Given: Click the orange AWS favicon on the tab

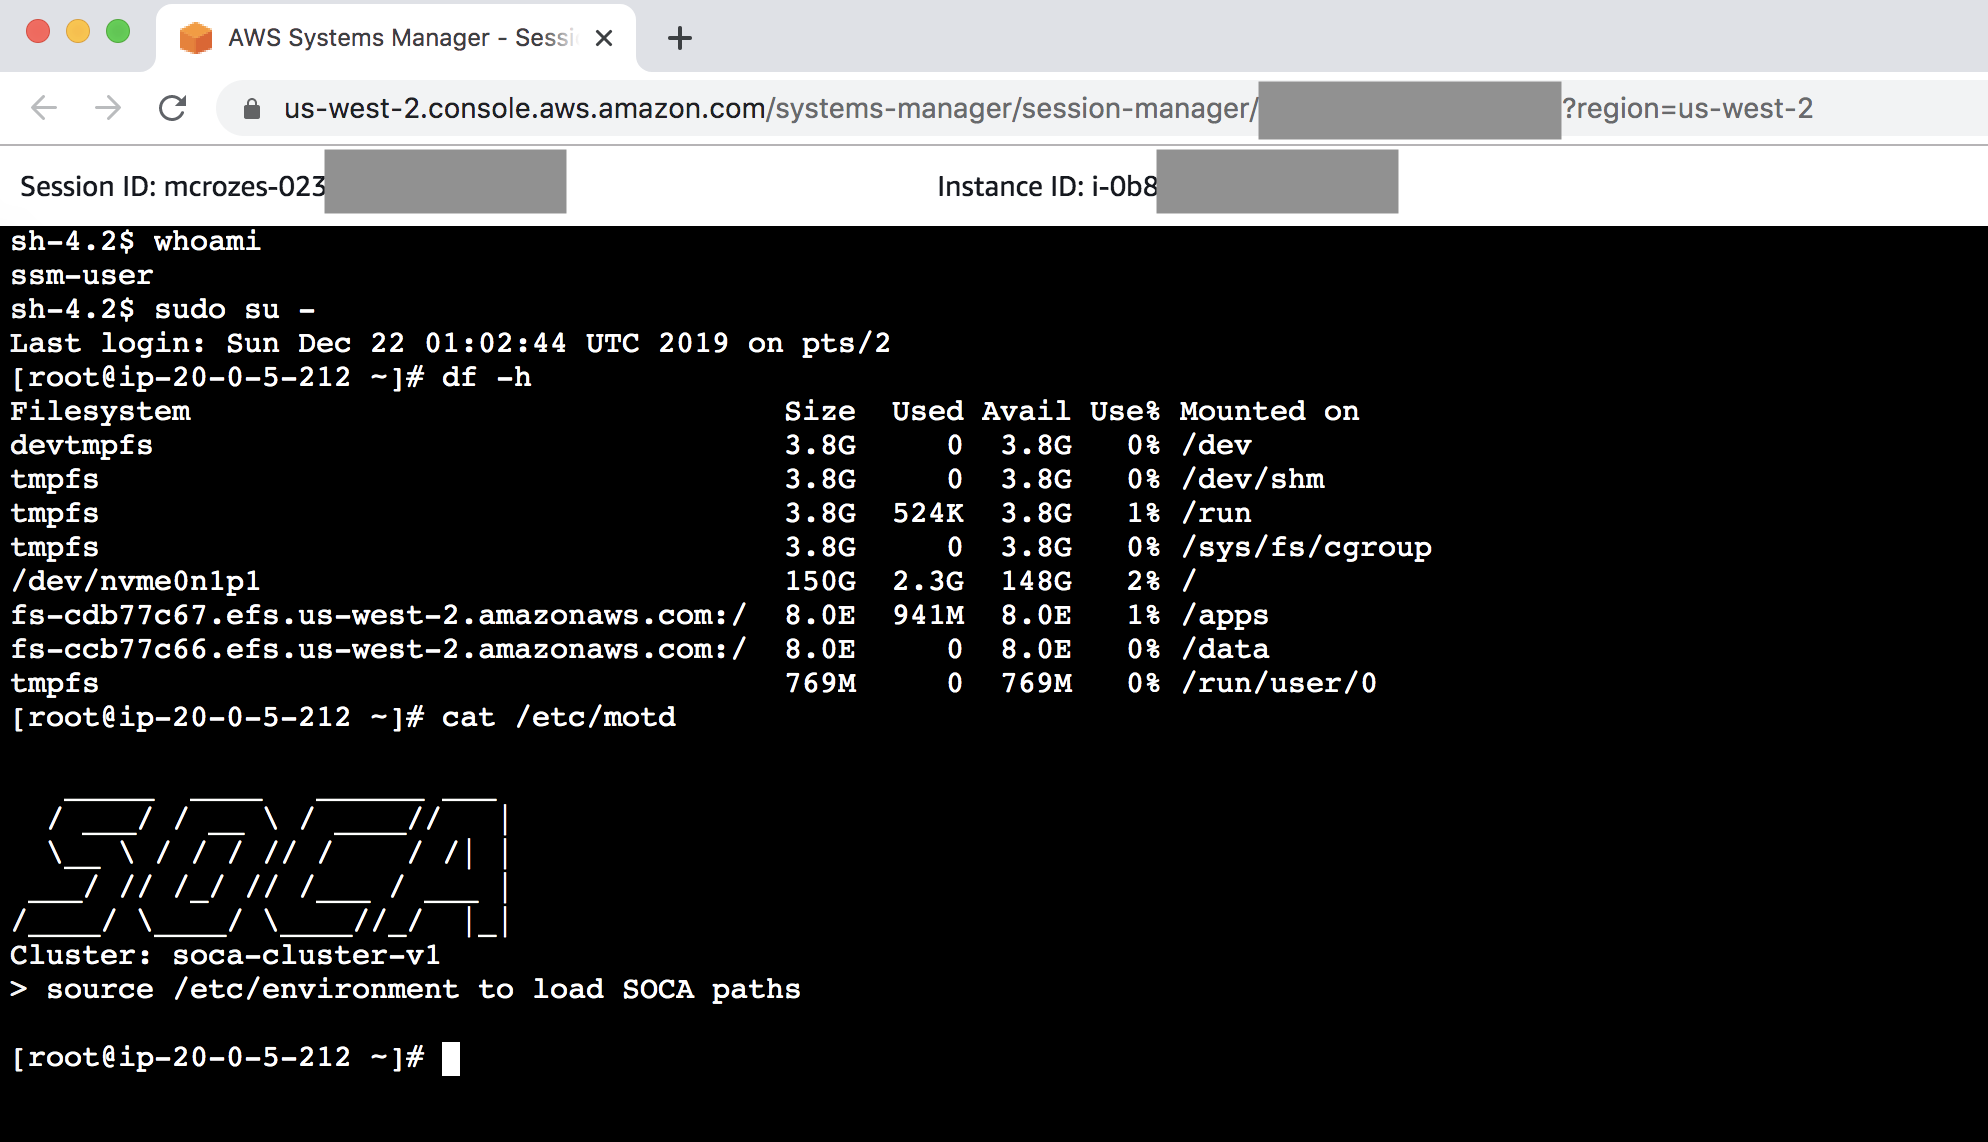Looking at the screenshot, I should pyautogui.click(x=196, y=38).
